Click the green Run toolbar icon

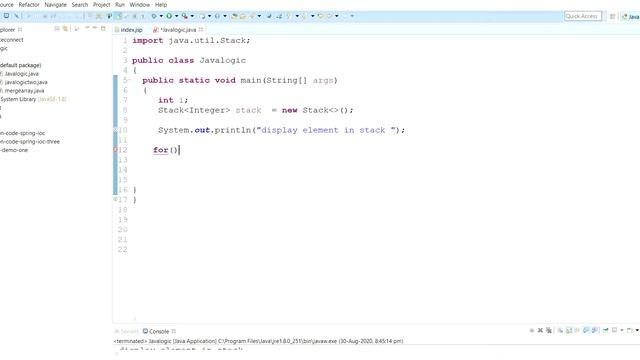pyautogui.click(x=169, y=16)
